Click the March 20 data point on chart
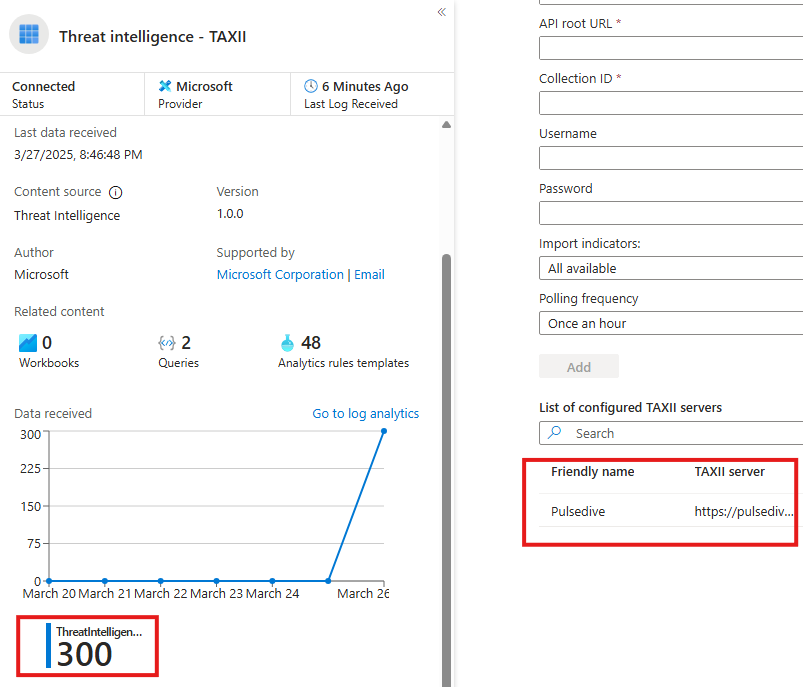This screenshot has width=803, height=687. [x=49, y=581]
